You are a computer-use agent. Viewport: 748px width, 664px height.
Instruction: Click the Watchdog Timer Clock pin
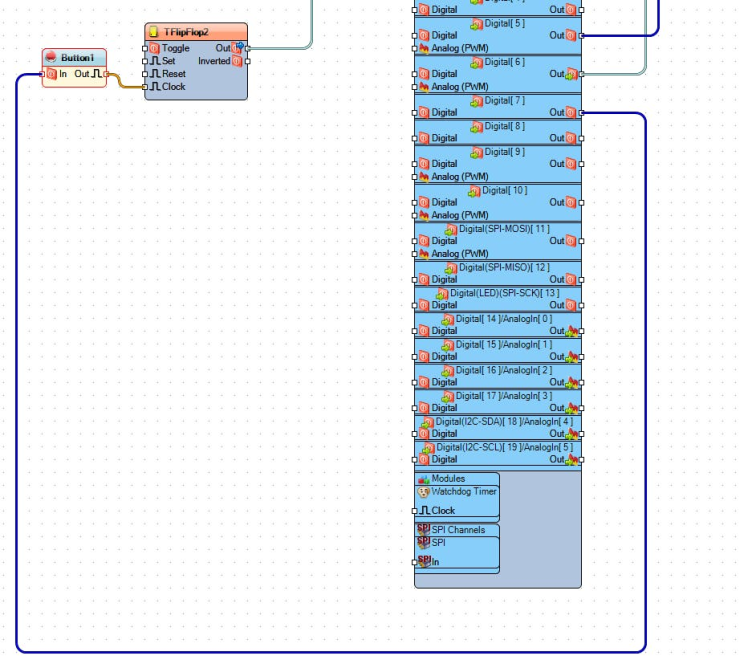click(416, 511)
